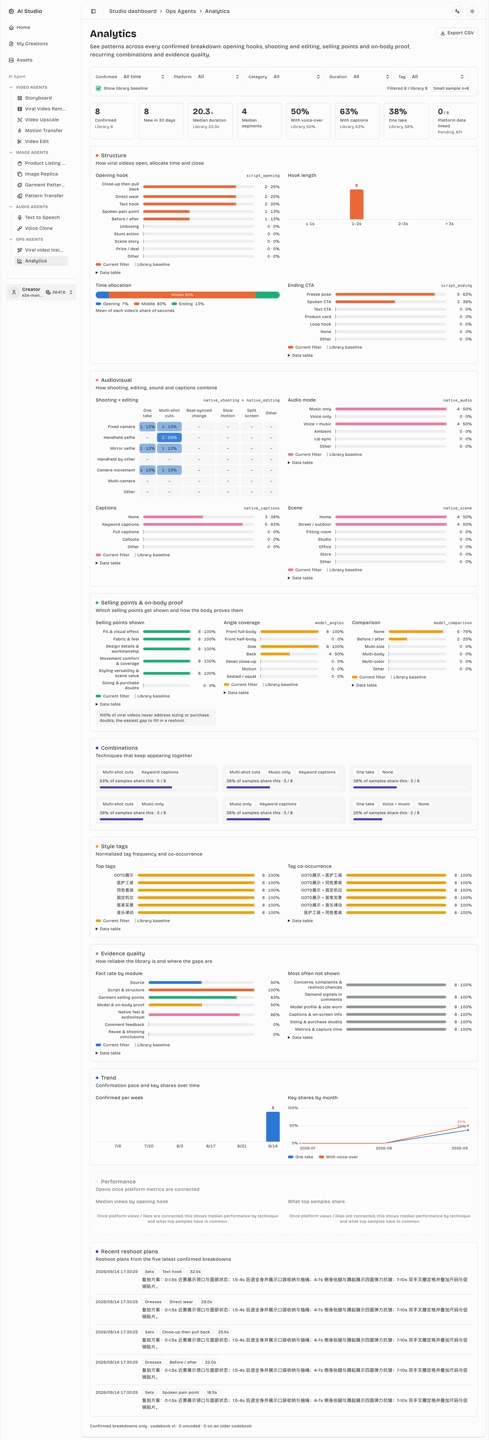The height and width of the screenshot is (1440, 489).
Task: Open Analytics in the Ops Agents list
Action: [42, 261]
